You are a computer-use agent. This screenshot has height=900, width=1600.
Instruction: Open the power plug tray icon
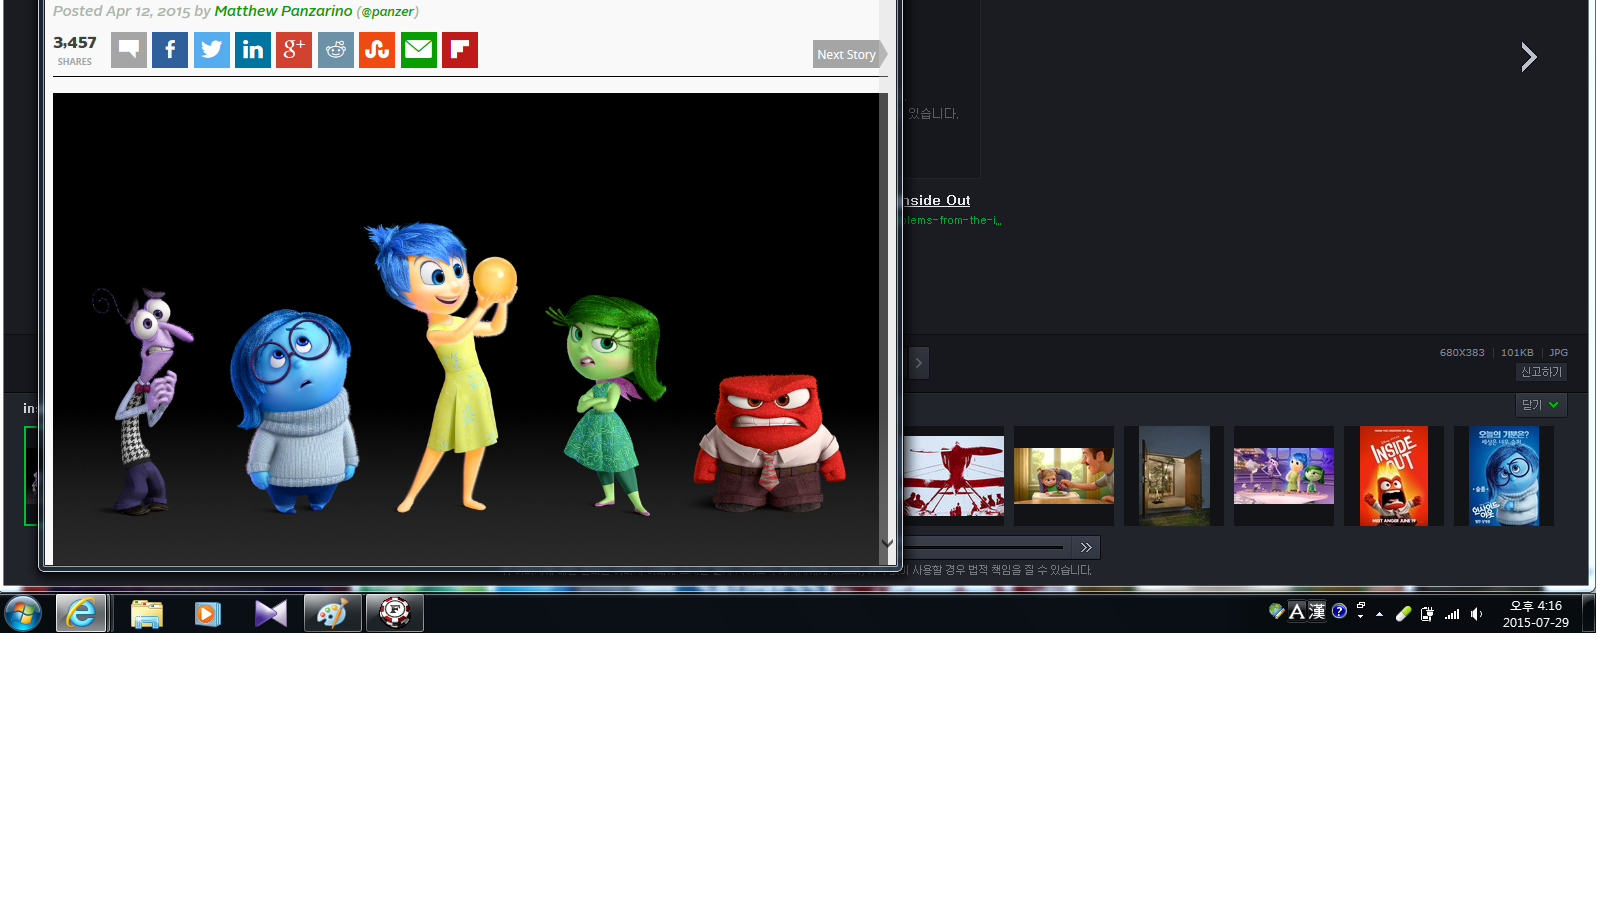pyautogui.click(x=1427, y=614)
